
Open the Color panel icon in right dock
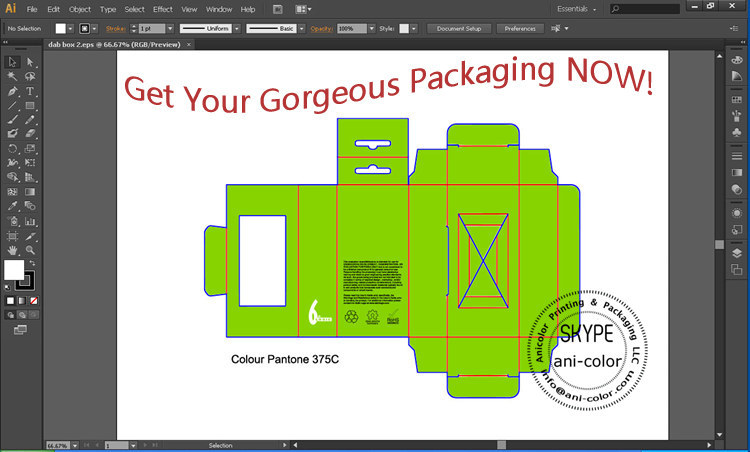(737, 60)
